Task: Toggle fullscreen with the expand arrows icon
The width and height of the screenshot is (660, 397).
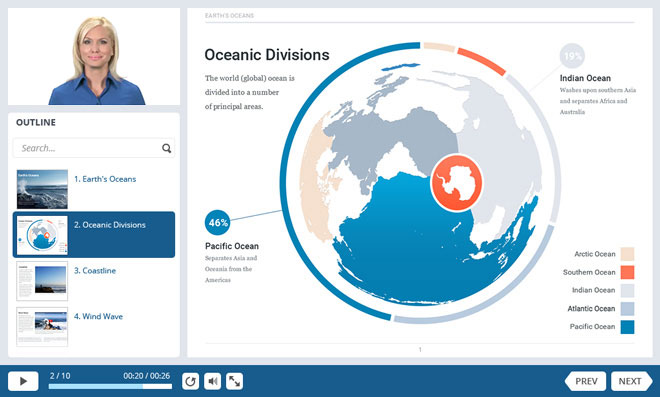Action: 234,381
